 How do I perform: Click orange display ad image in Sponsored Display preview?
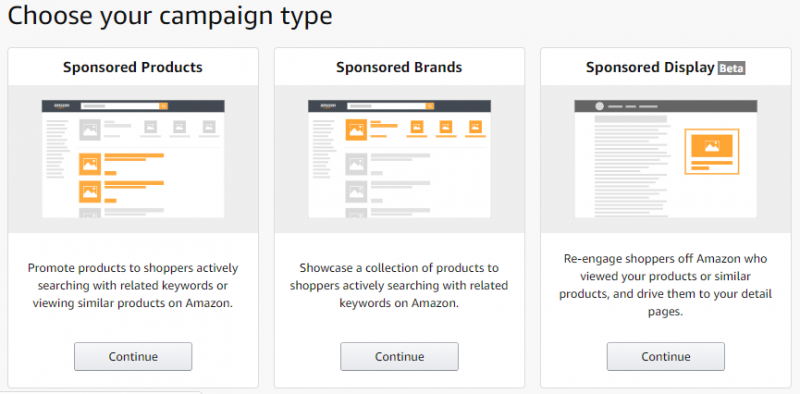[712, 146]
